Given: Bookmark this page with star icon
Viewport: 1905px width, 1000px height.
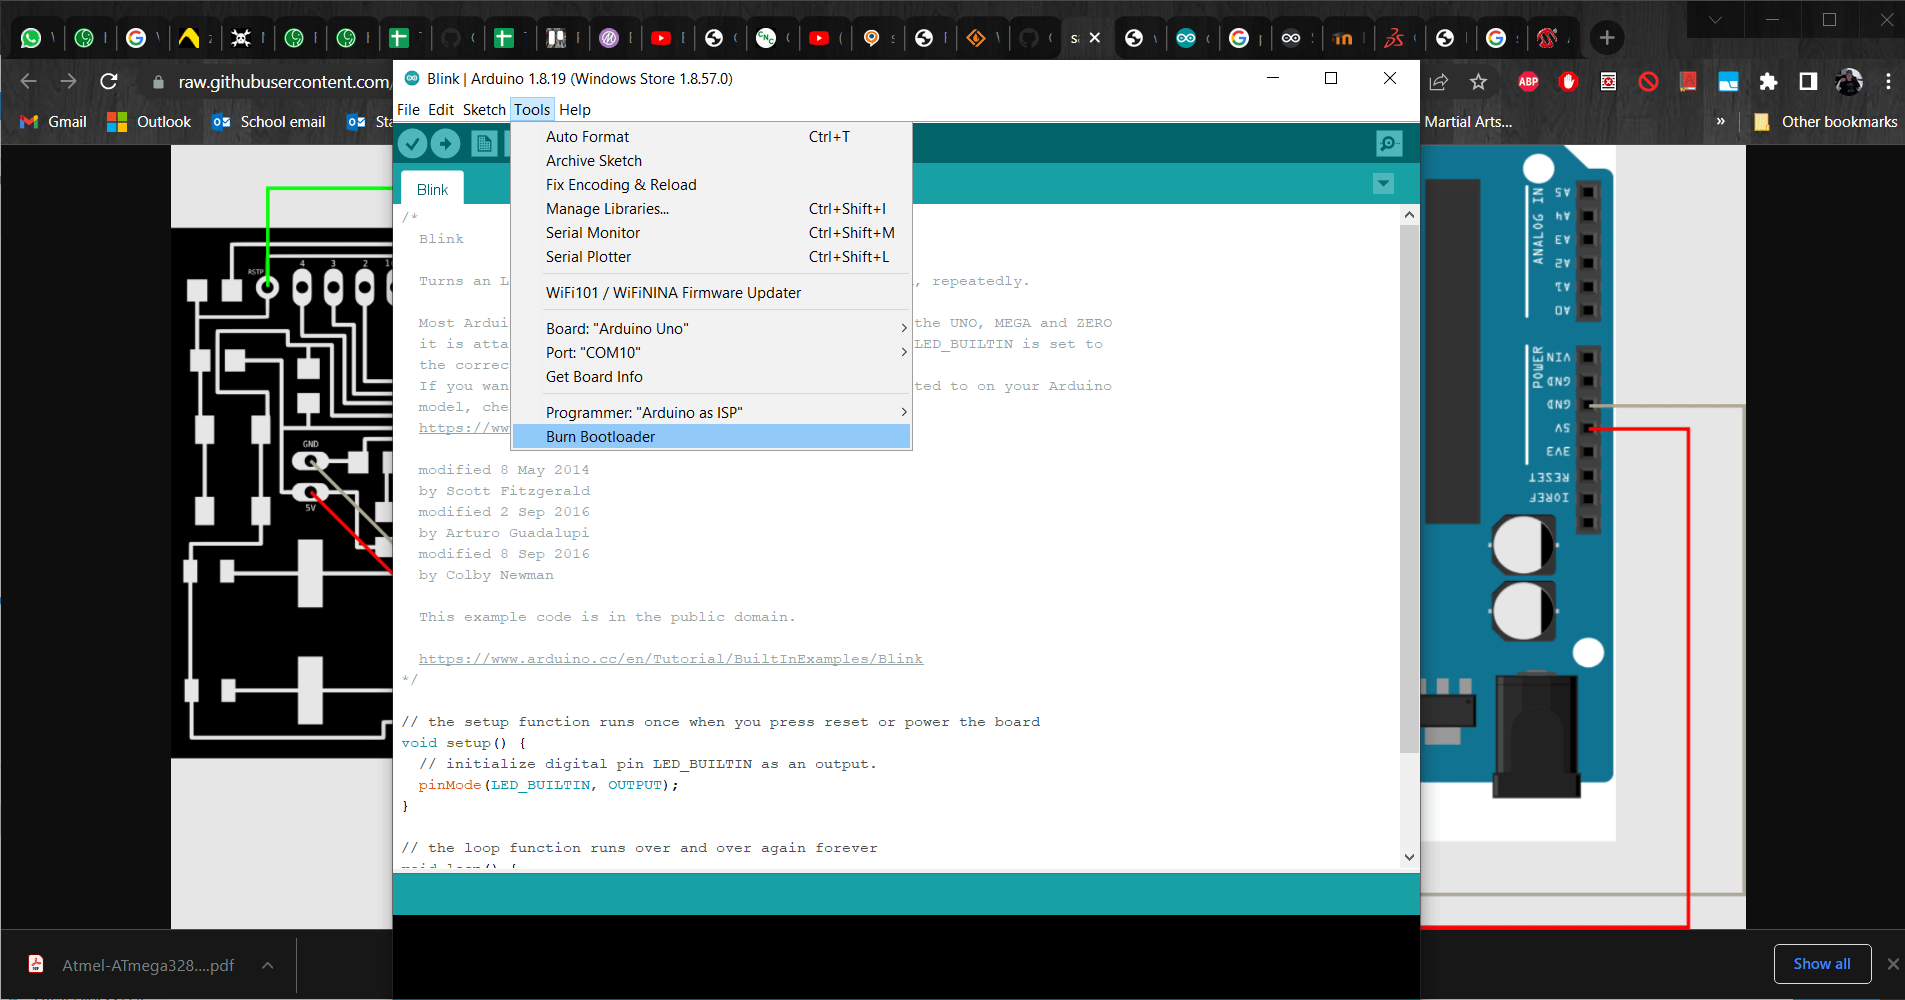Looking at the screenshot, I should point(1479,82).
